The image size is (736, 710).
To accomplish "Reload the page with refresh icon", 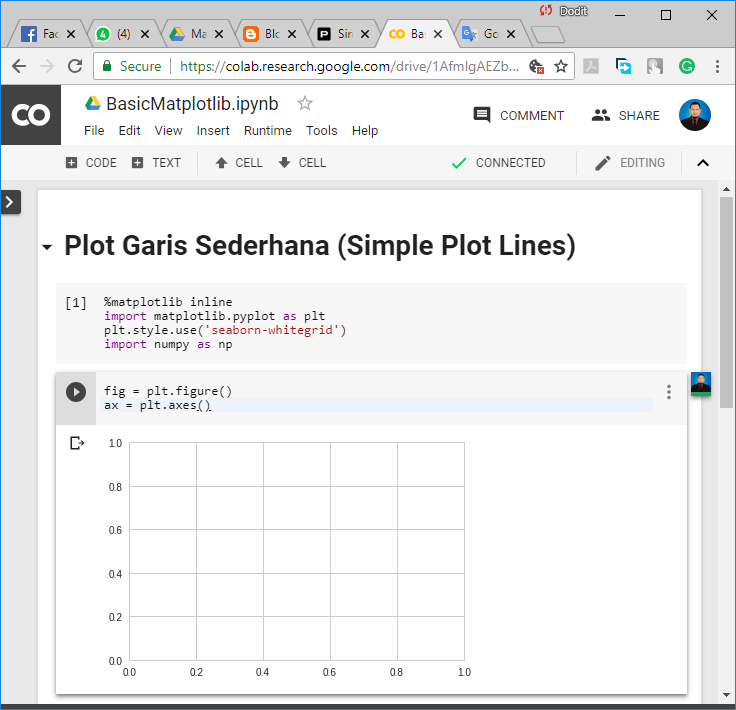I will click(75, 66).
